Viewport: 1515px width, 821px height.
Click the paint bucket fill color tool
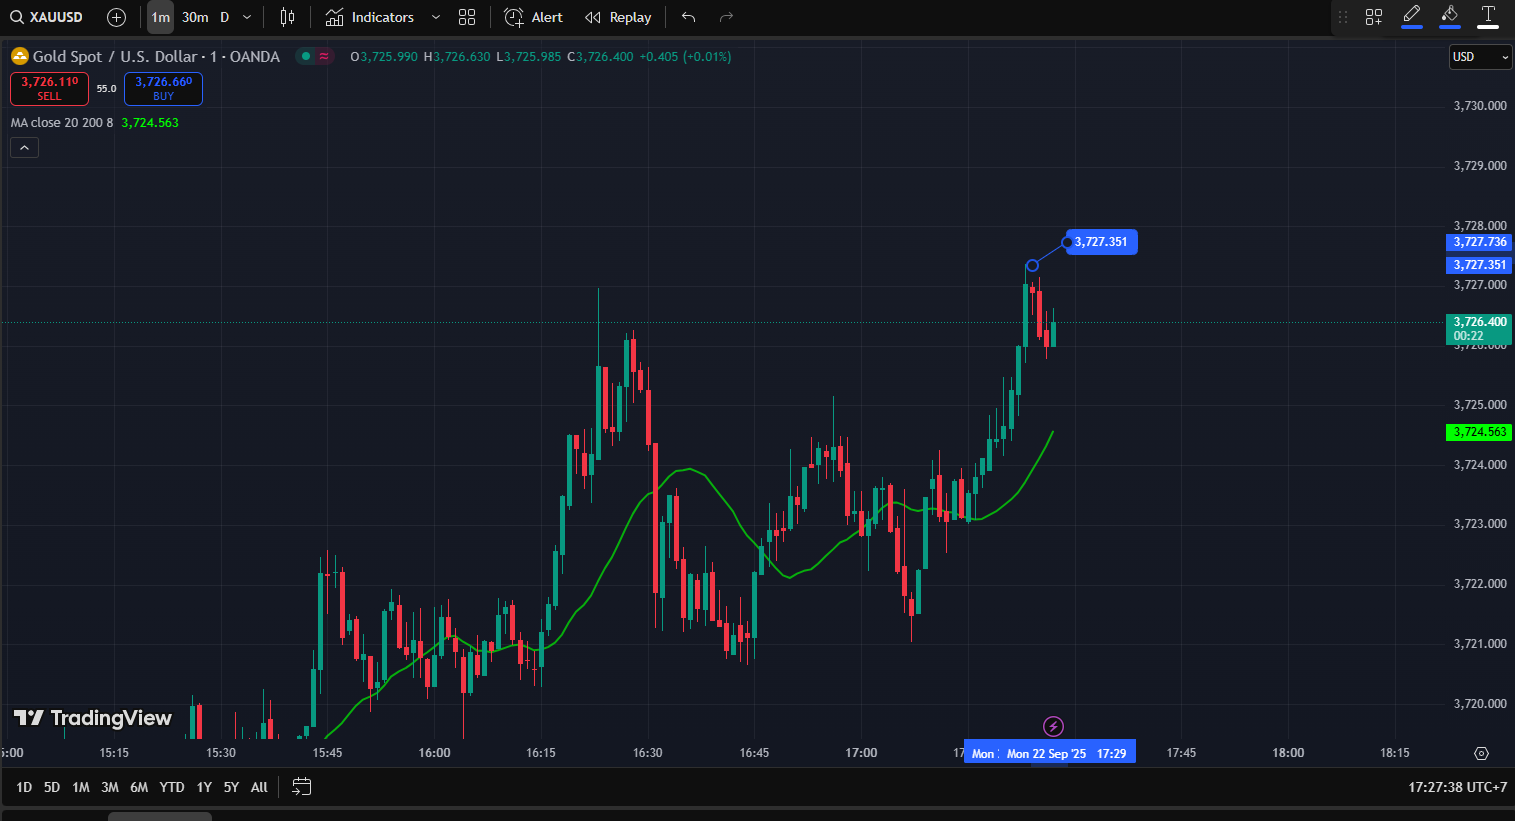(1450, 15)
